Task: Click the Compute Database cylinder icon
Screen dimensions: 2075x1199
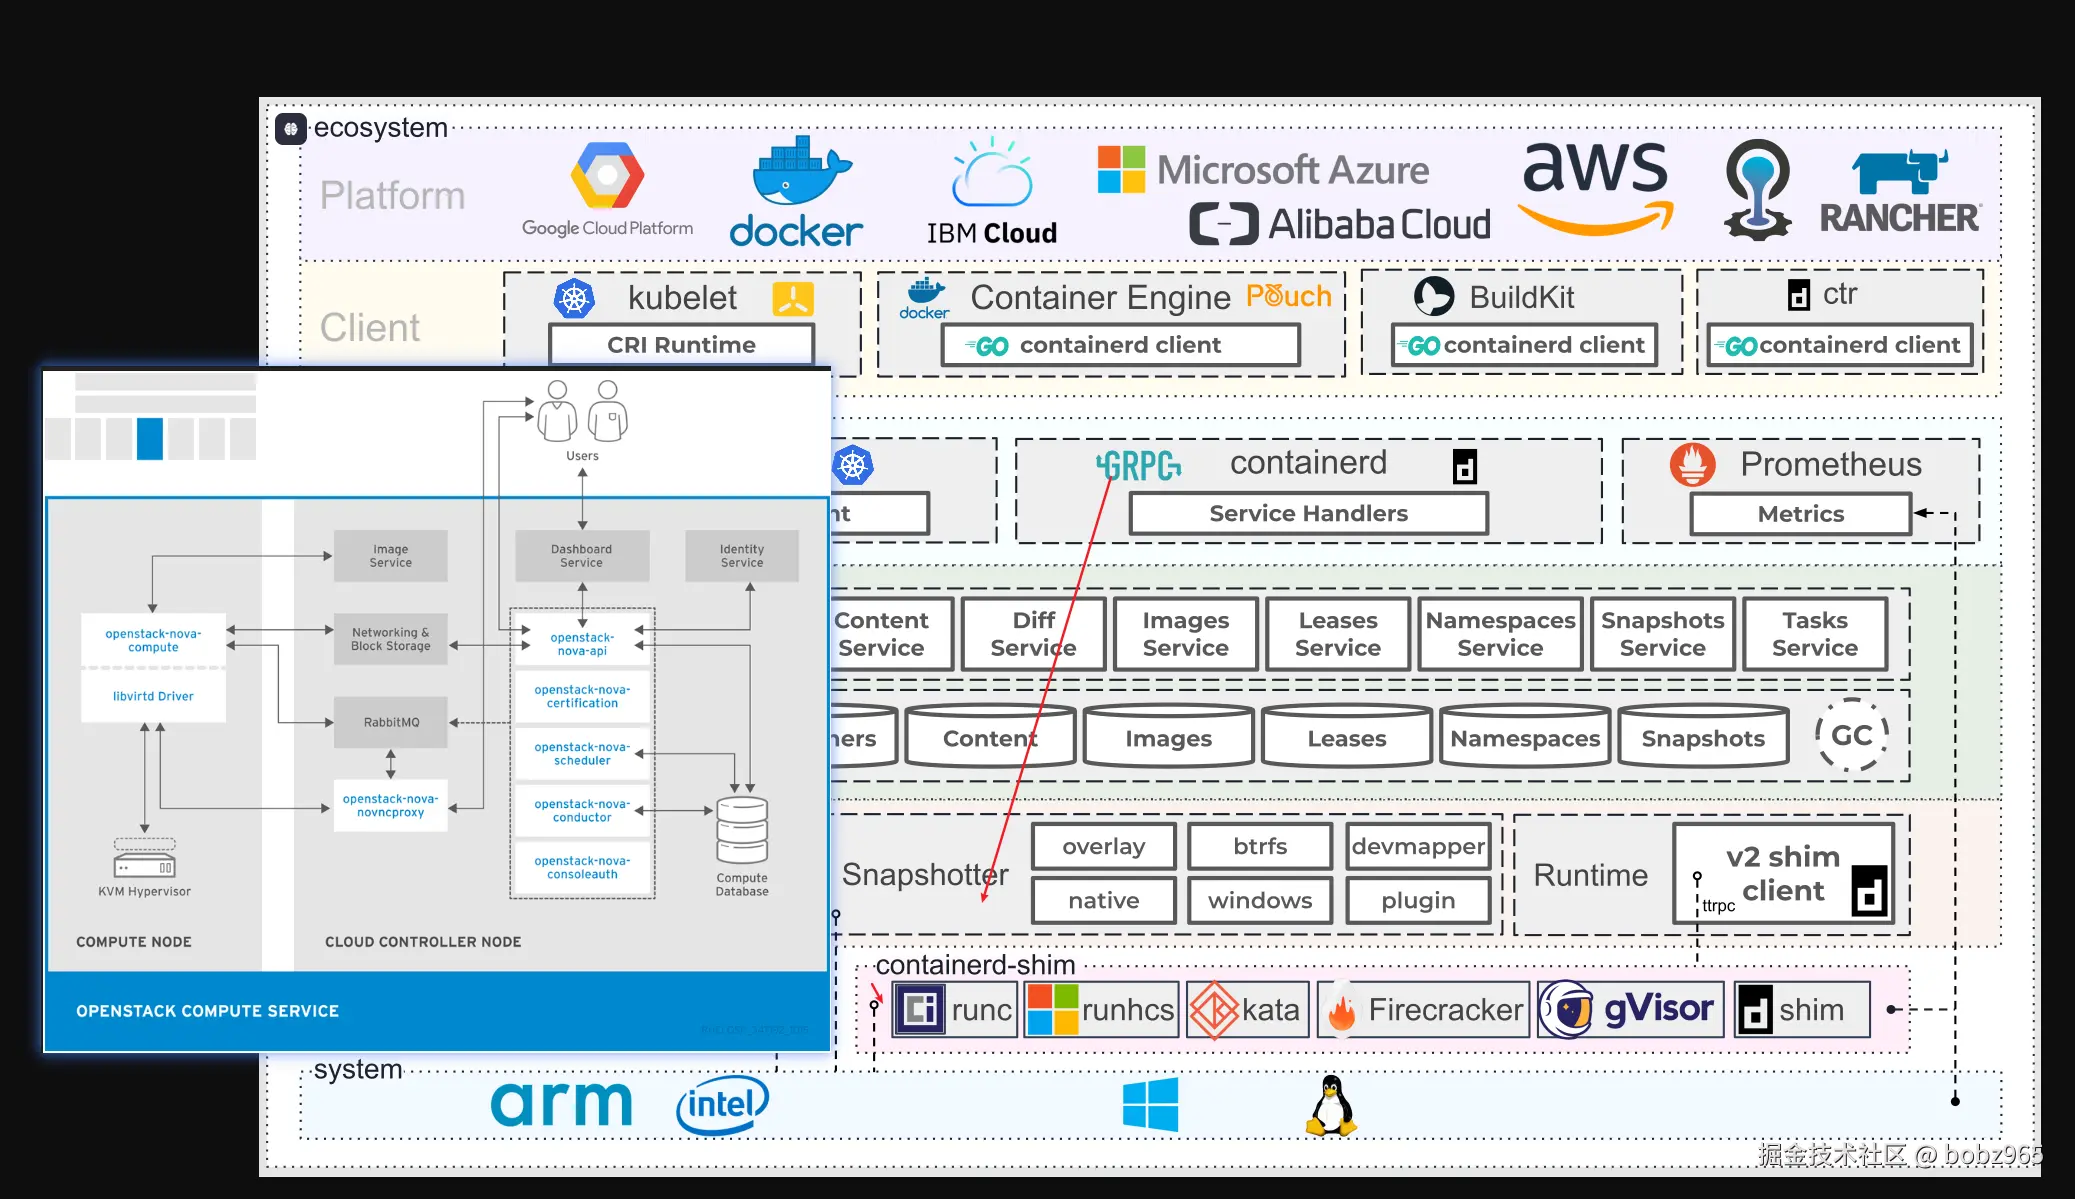Action: pos(742,829)
